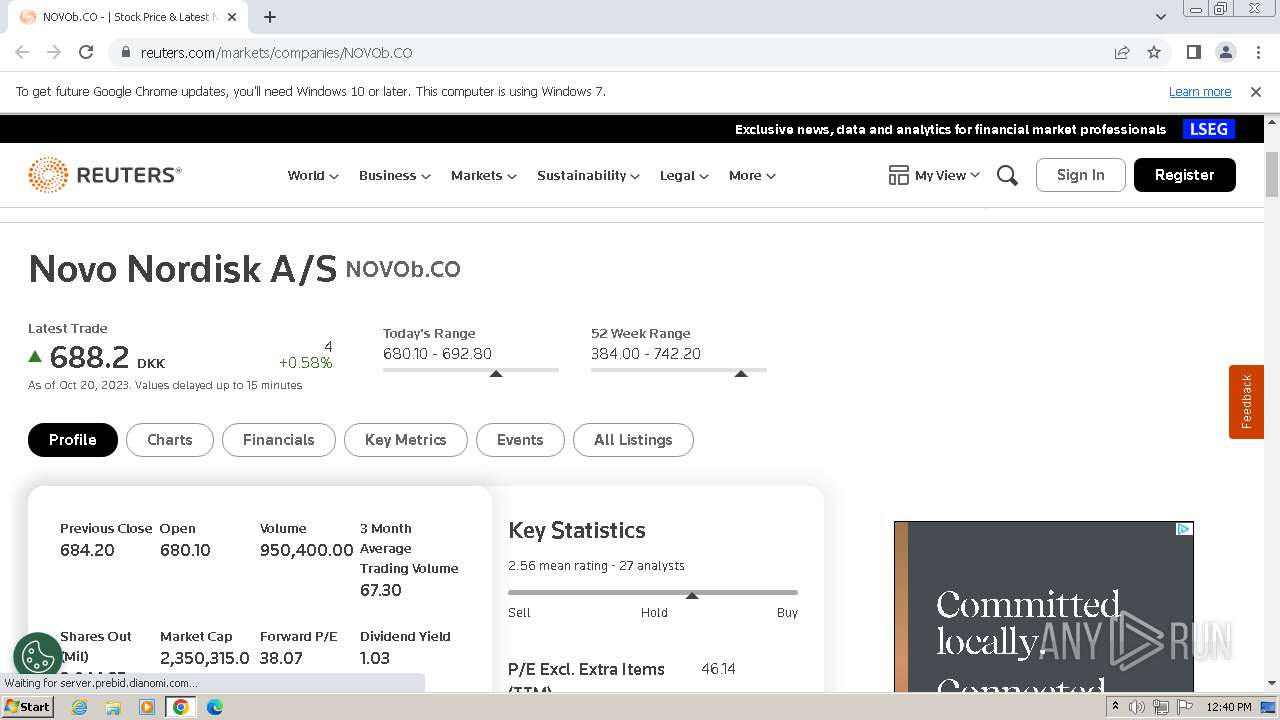
Task: Click the 52 Week Range indicator bar
Action: tap(679, 371)
